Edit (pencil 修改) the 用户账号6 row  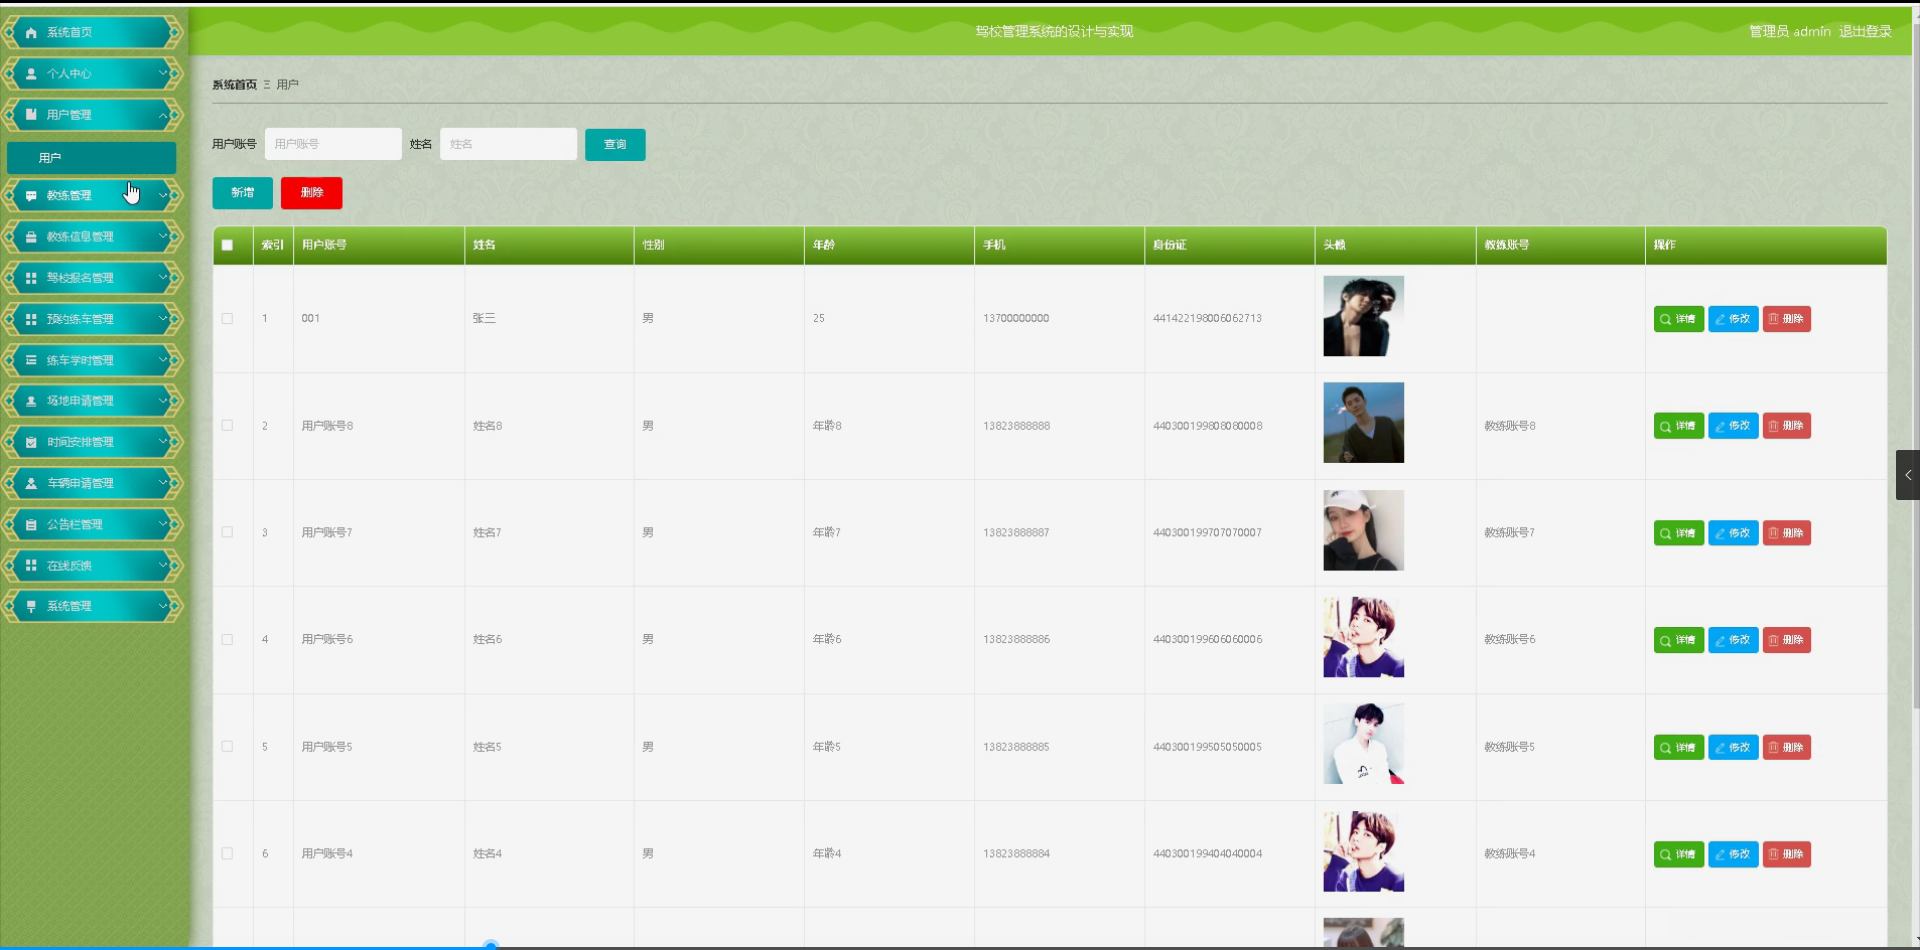click(x=1733, y=640)
